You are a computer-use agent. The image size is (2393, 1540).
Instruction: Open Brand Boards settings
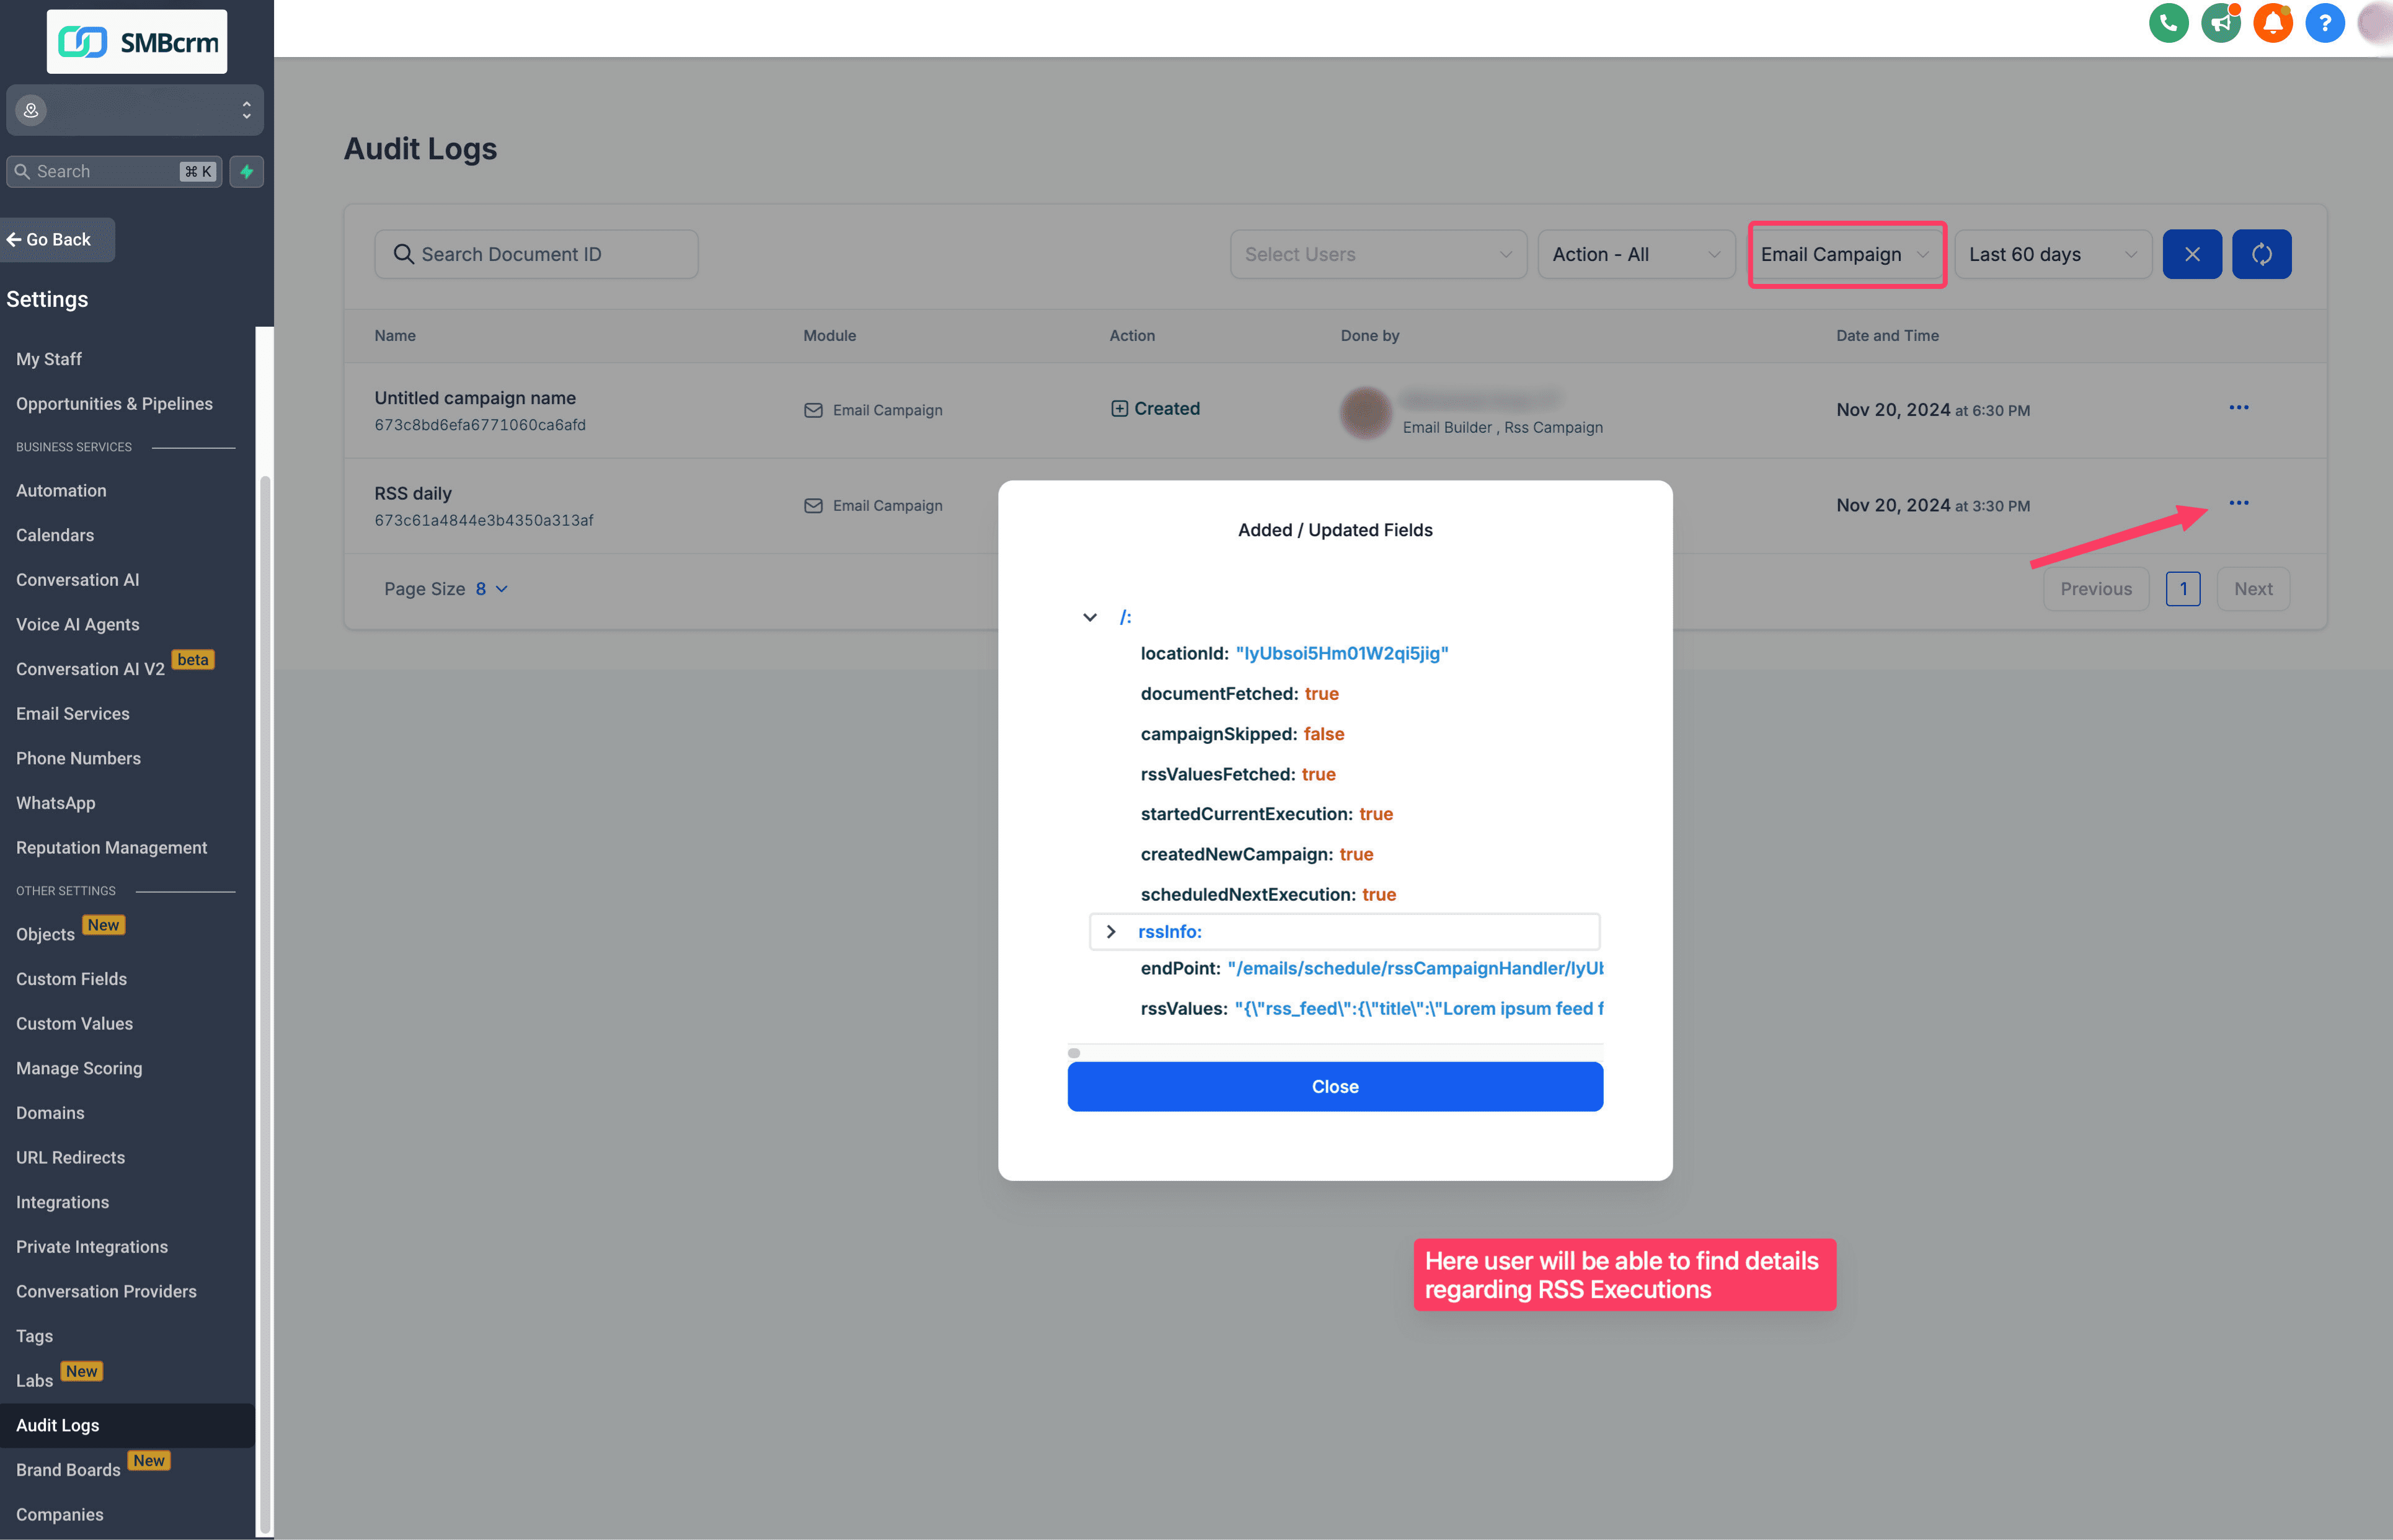pyautogui.click(x=68, y=1470)
